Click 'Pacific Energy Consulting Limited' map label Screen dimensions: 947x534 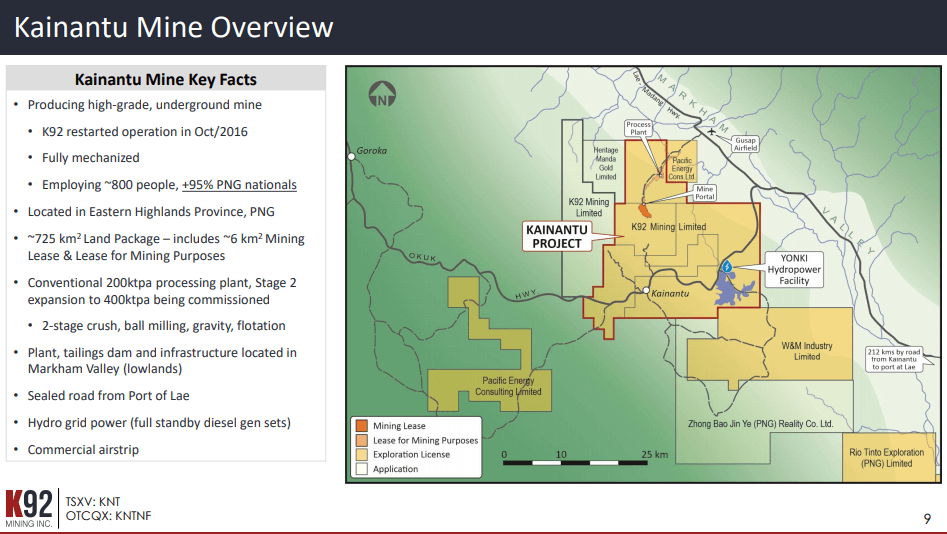508,386
